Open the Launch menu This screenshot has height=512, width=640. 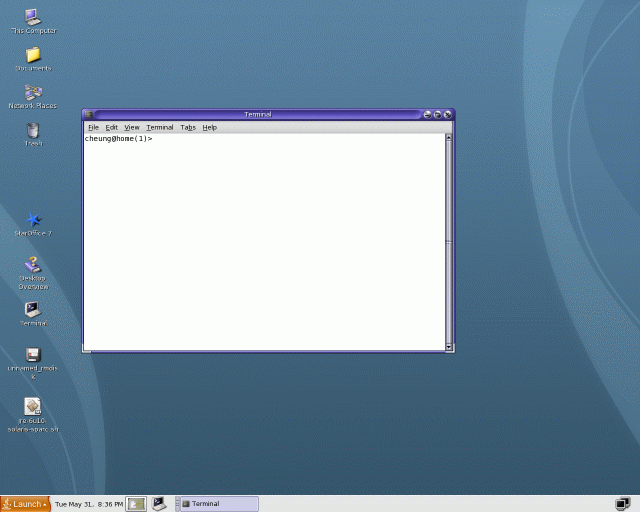click(25, 504)
